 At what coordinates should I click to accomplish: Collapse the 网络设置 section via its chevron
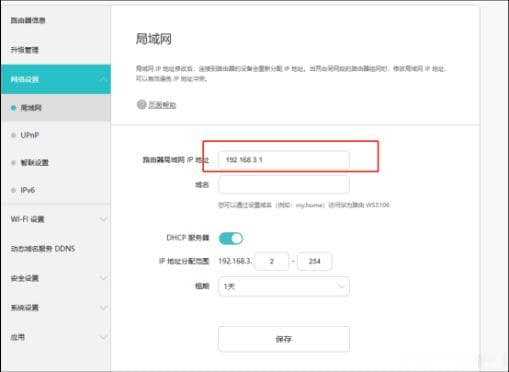103,79
